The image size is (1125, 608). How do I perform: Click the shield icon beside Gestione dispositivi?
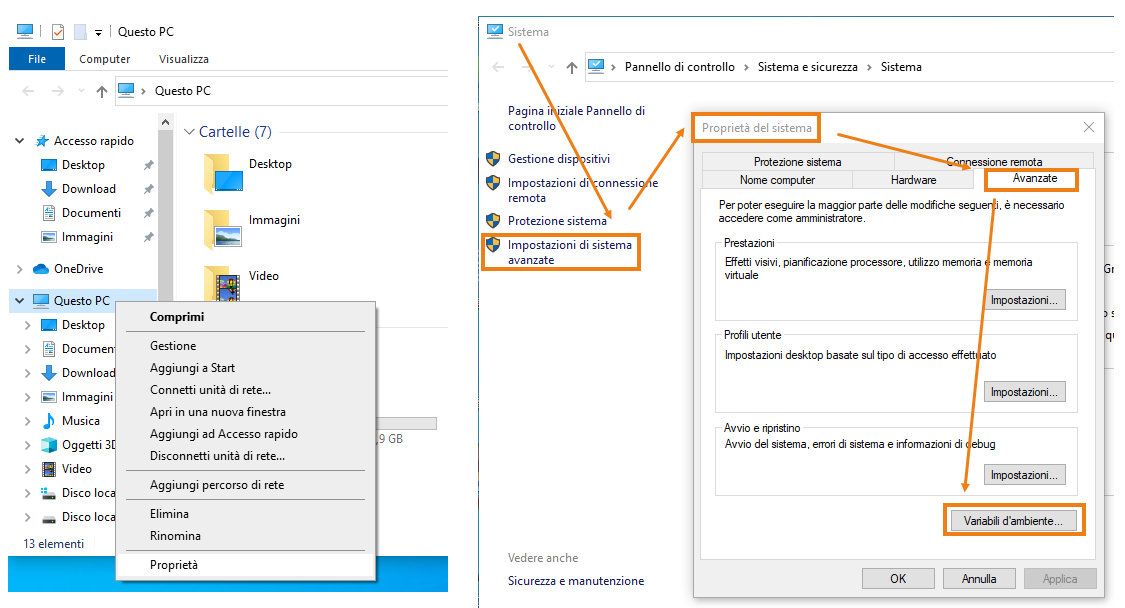(x=493, y=159)
